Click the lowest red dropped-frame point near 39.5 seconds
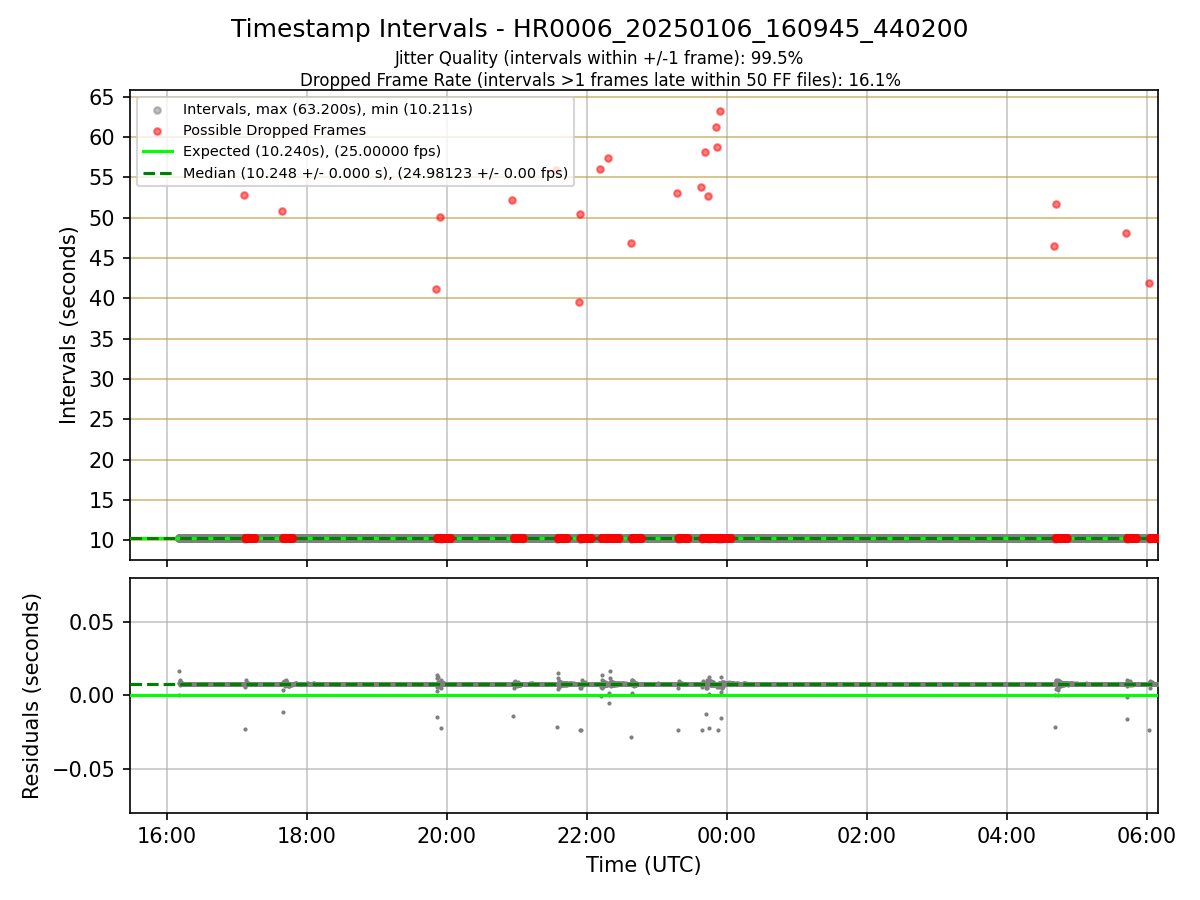 (579, 302)
